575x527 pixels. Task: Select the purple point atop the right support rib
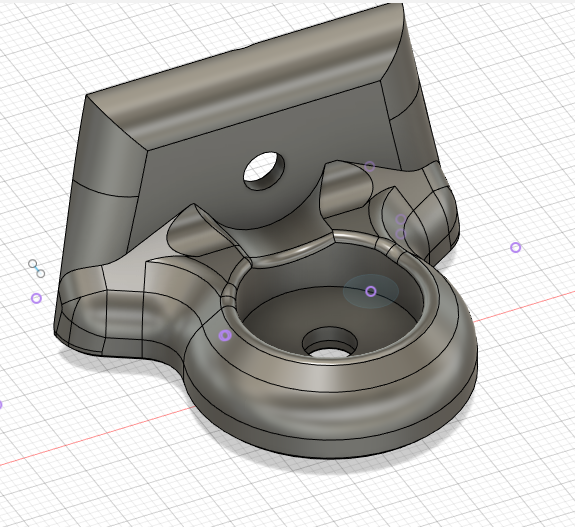pos(370,166)
